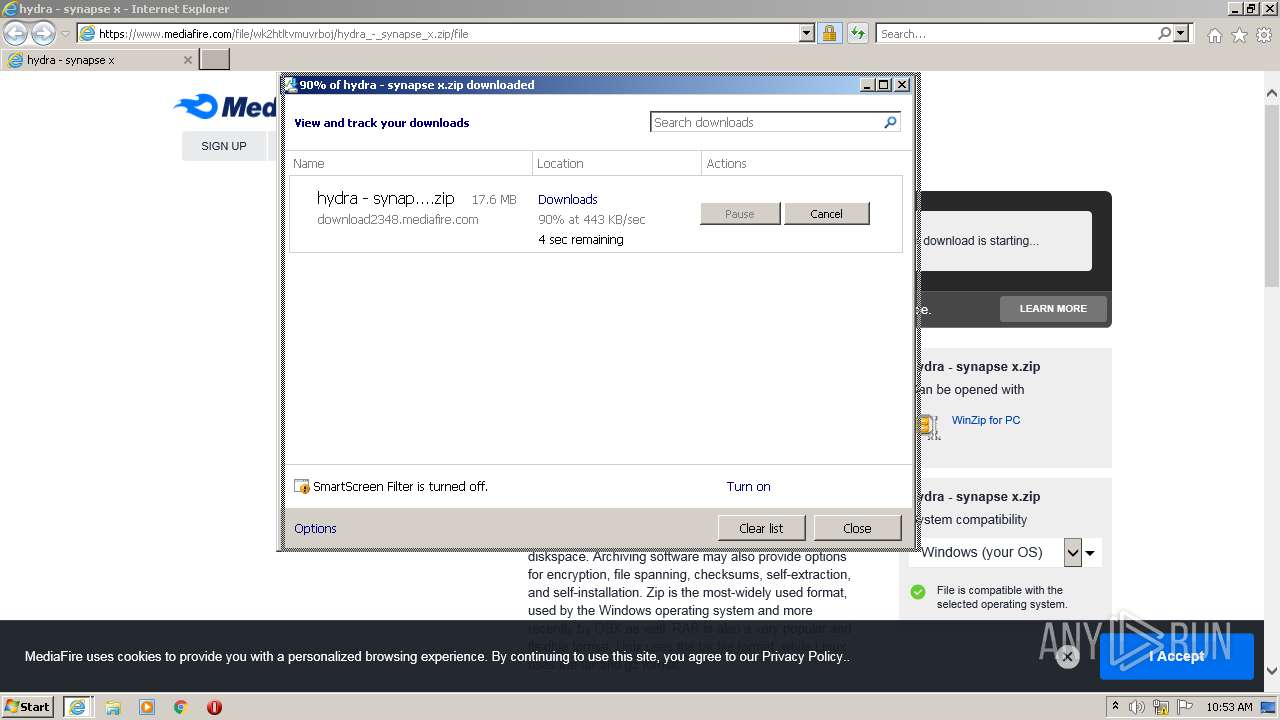Open a new blank tab

[215, 60]
